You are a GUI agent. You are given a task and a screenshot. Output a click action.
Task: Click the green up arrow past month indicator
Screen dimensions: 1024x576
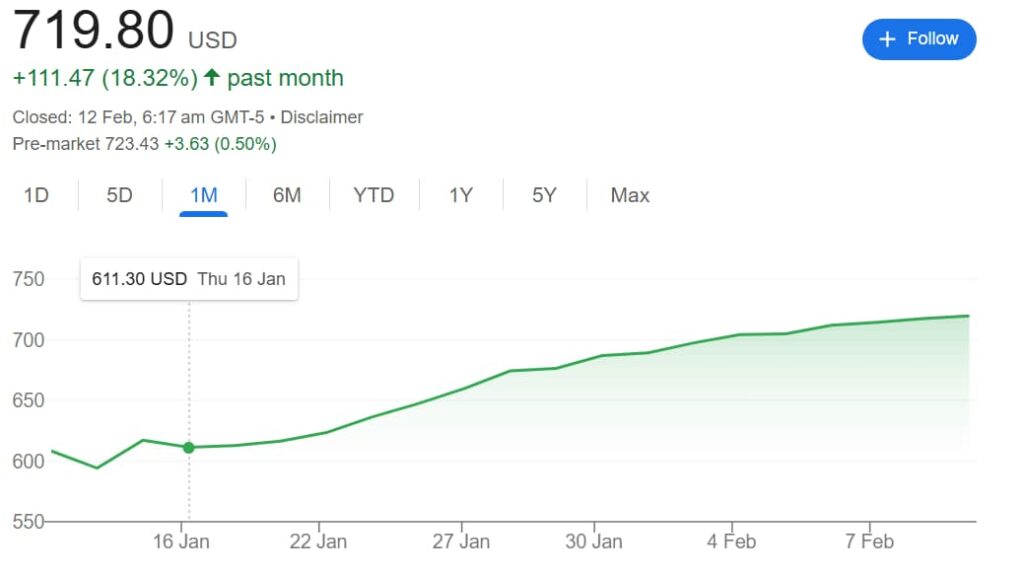211,78
